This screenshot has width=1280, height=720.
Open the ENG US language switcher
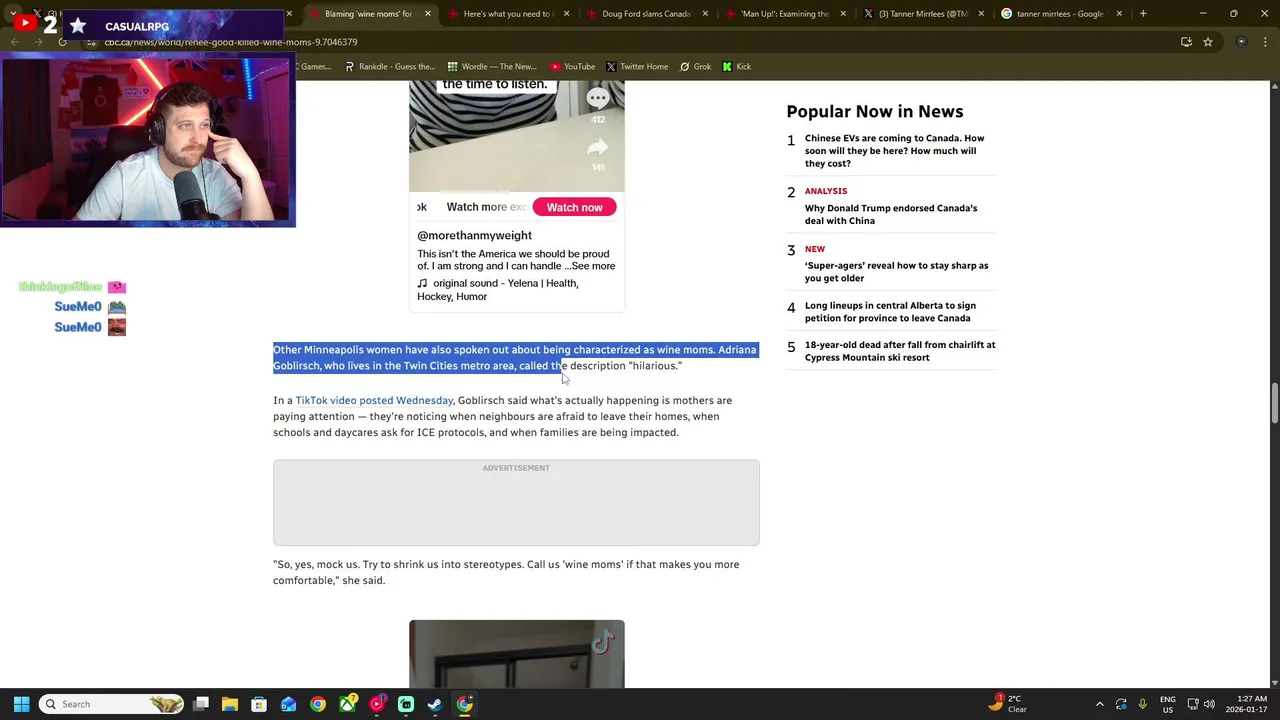(x=1168, y=704)
